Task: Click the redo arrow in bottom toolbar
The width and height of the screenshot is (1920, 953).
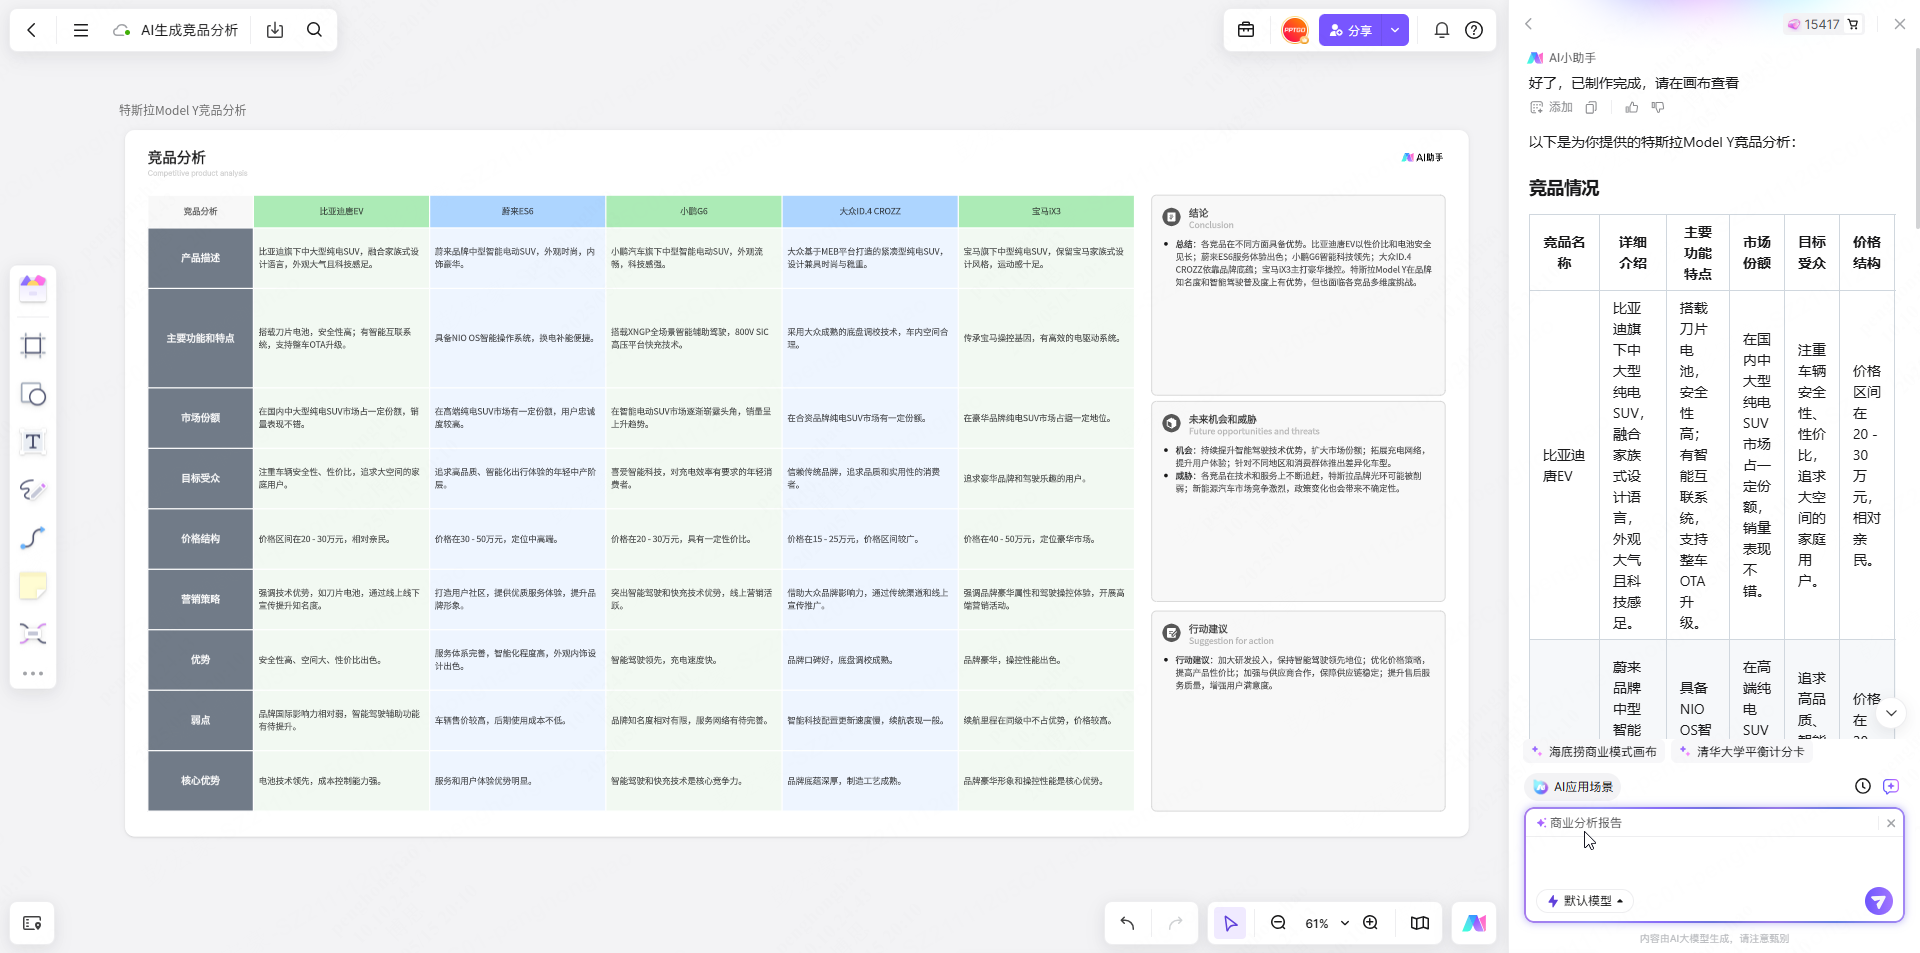Action: click(1176, 923)
